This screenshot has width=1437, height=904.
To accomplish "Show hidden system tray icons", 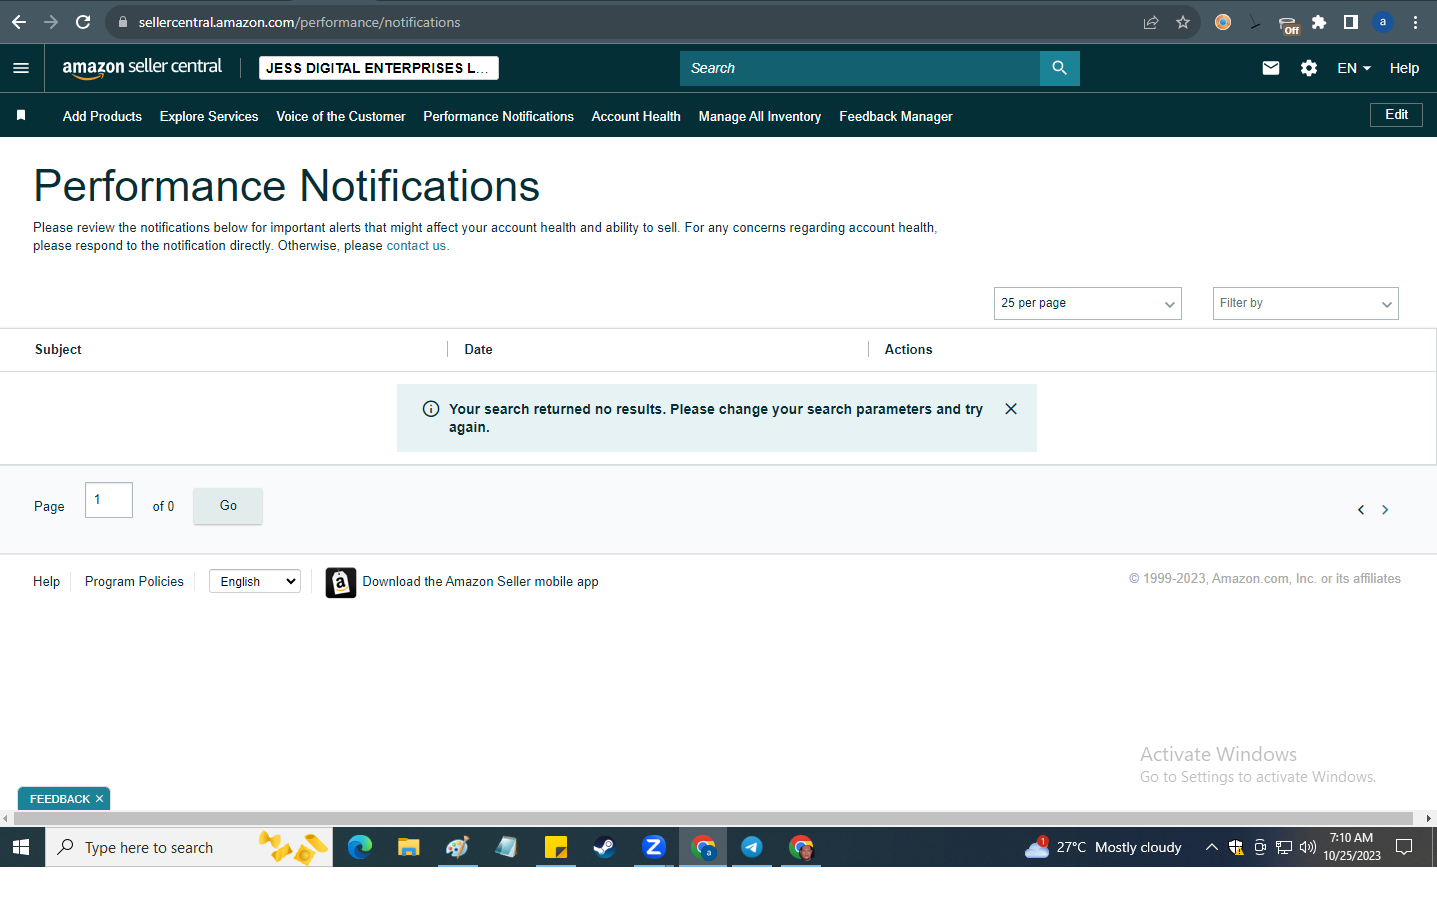I will point(1211,847).
